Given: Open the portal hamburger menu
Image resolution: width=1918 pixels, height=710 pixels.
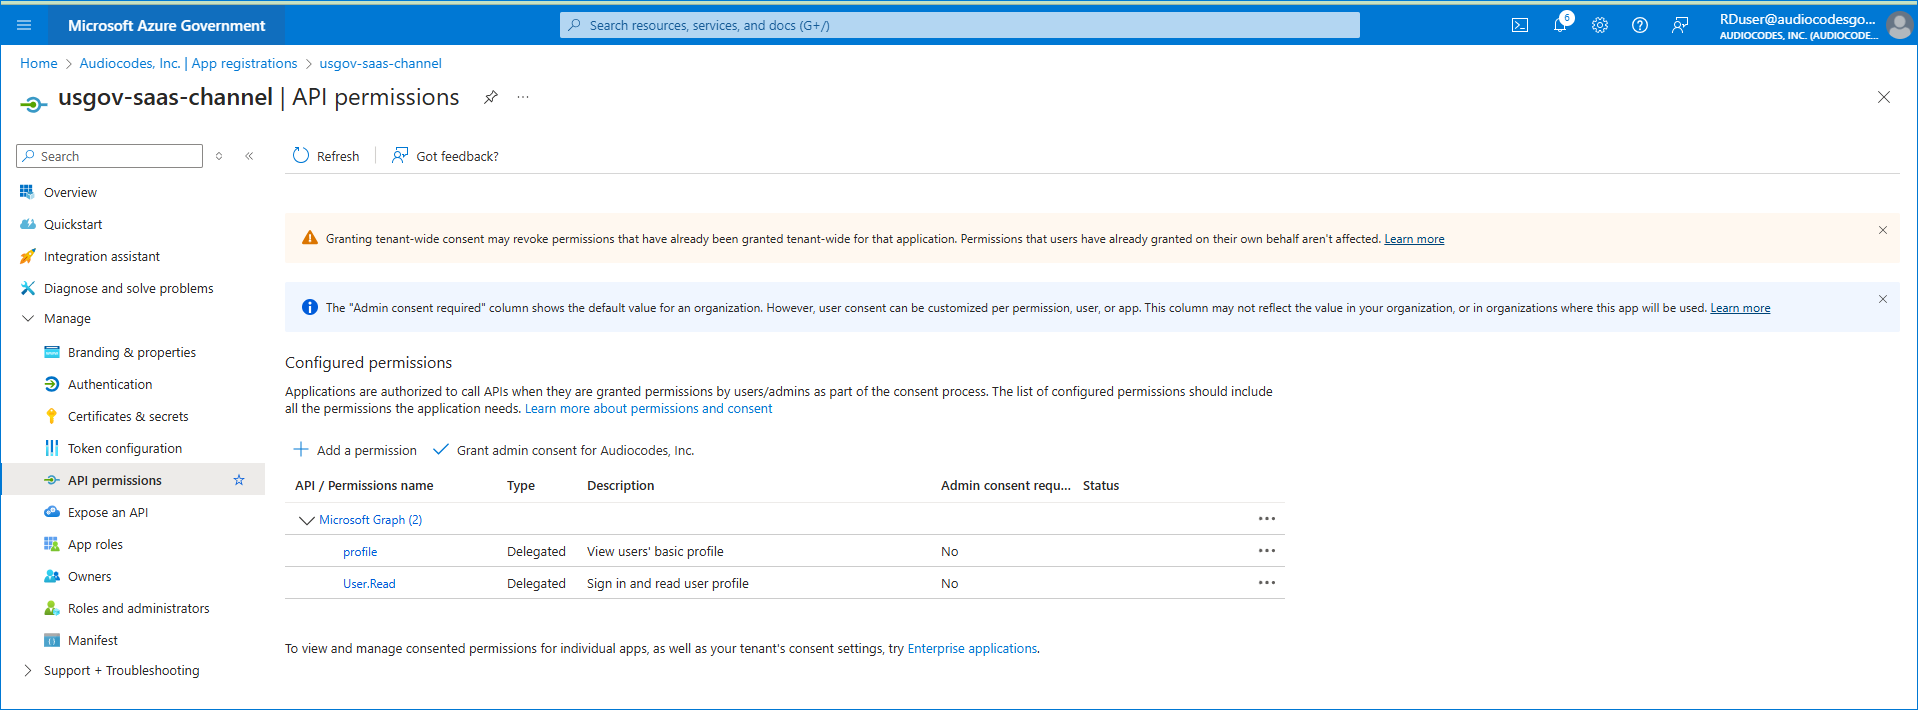Looking at the screenshot, I should (24, 25).
